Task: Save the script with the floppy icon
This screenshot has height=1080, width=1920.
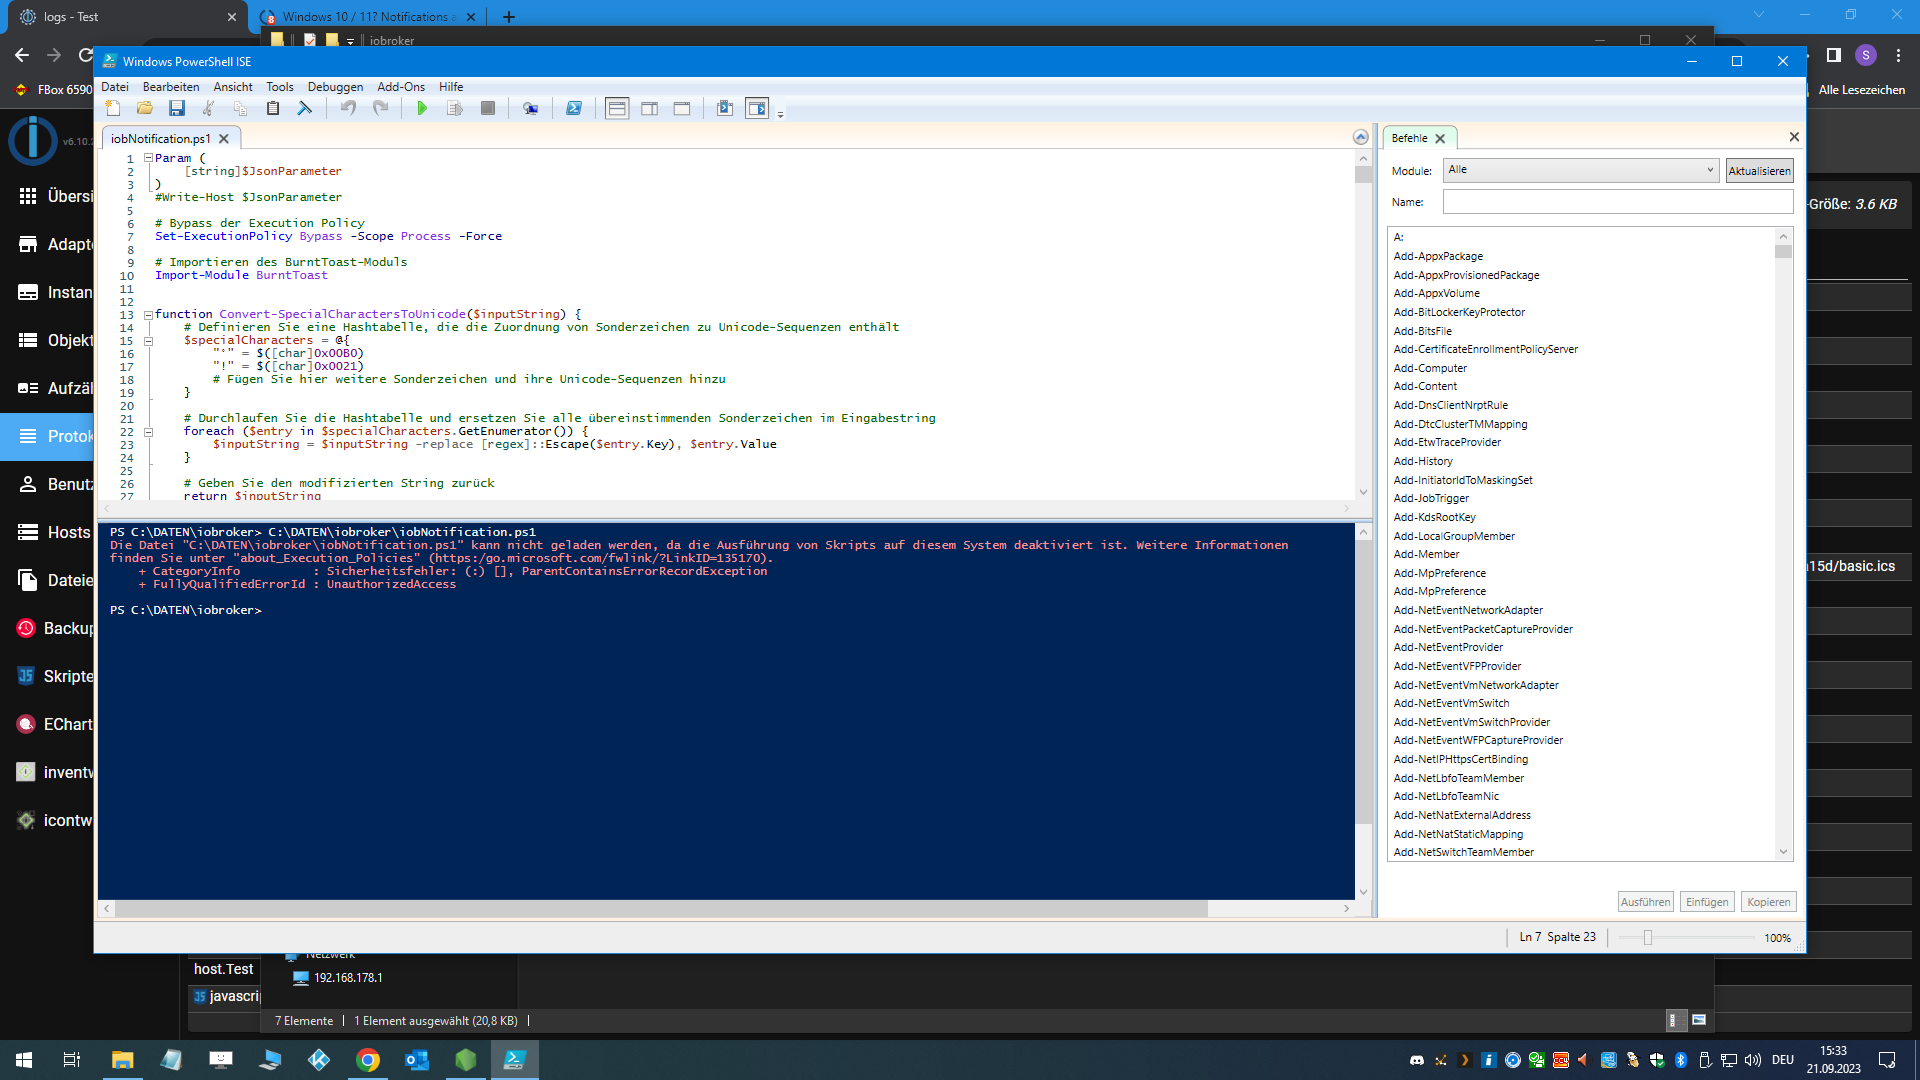Action: 177,108
